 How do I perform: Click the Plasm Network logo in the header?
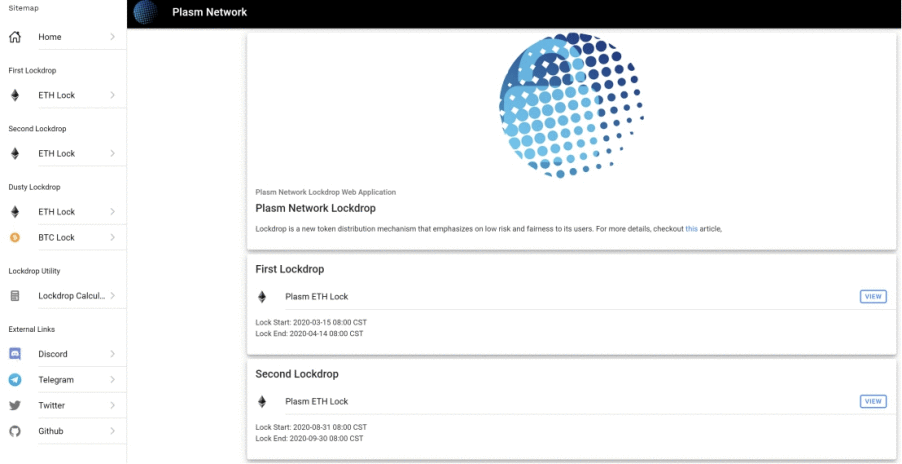tap(146, 13)
